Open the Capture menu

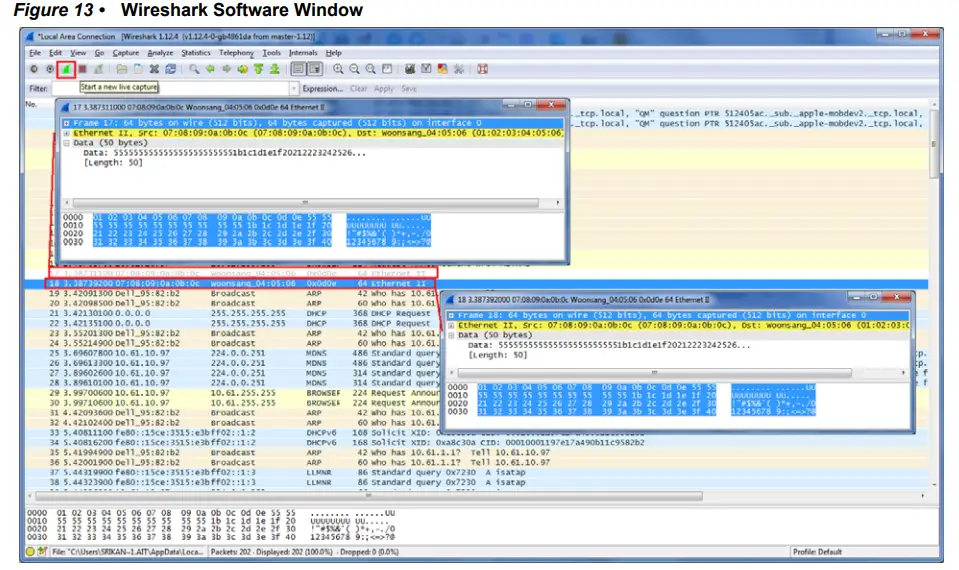click(x=125, y=53)
